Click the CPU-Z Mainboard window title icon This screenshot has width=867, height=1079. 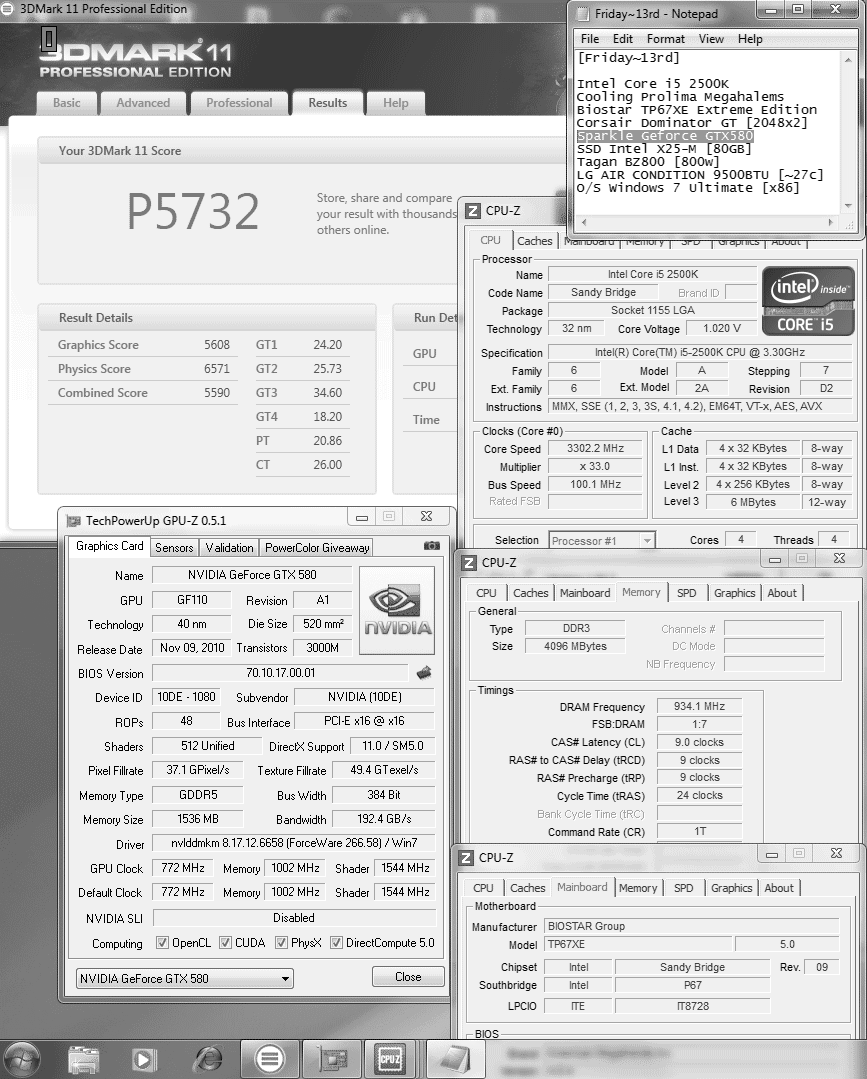[466, 857]
